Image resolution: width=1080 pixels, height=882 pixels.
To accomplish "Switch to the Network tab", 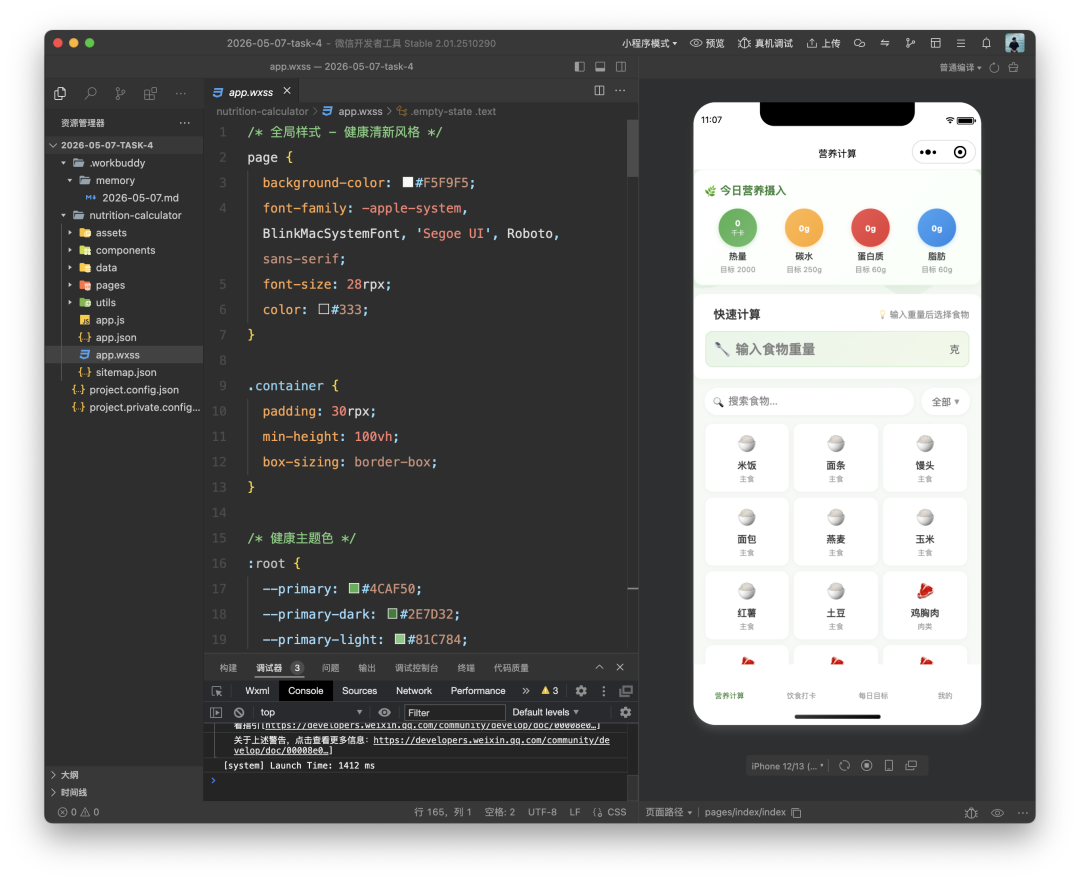I will coord(414,691).
